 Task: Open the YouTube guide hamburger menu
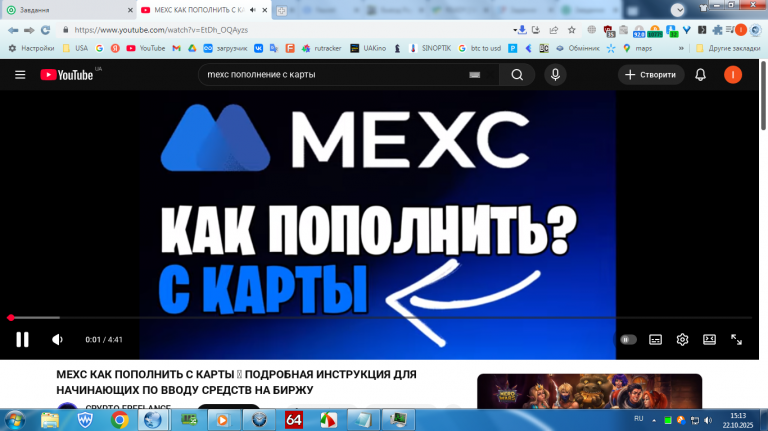(x=20, y=75)
